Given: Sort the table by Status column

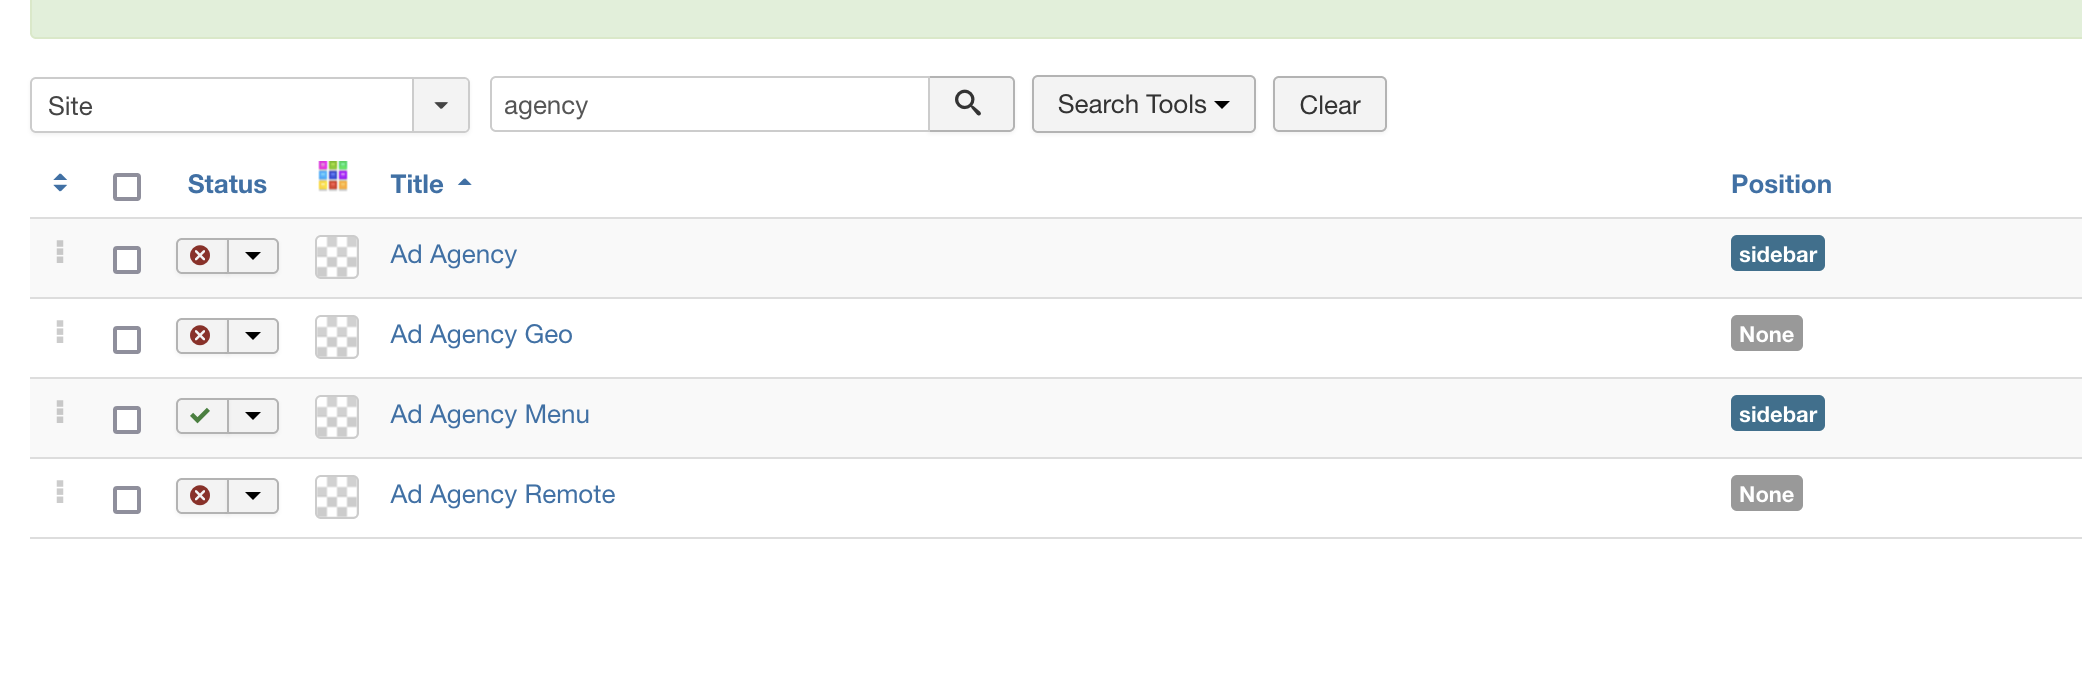Looking at the screenshot, I should click(x=227, y=185).
